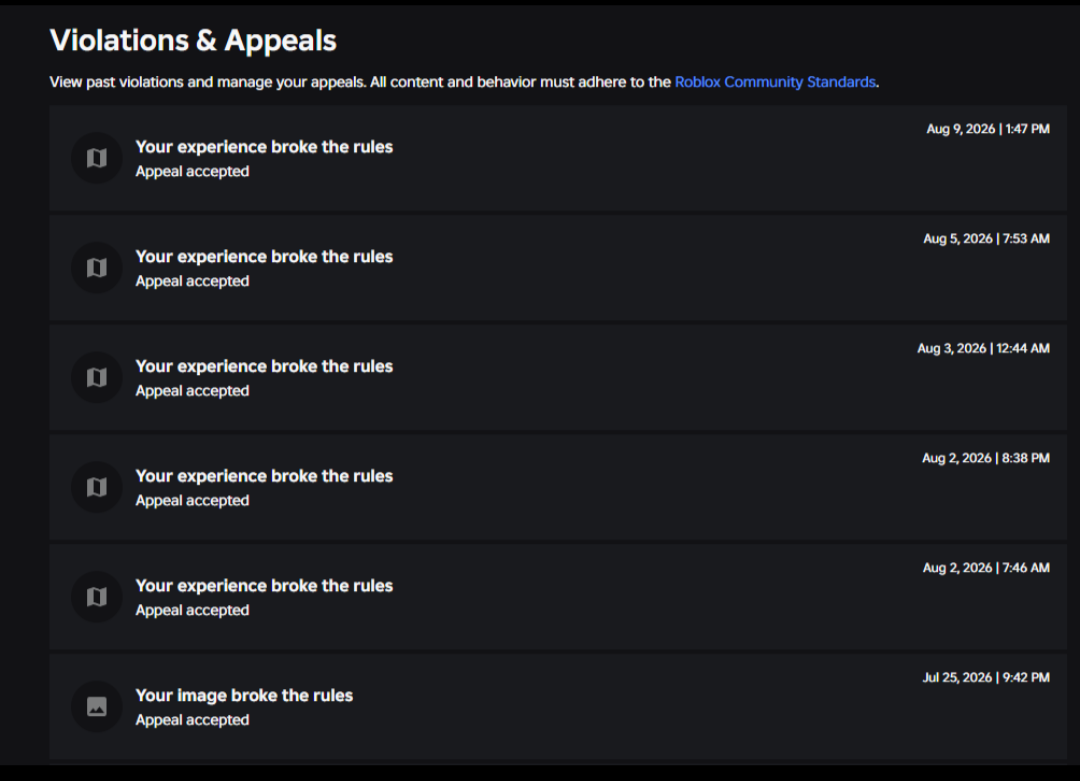Click the Aug 2, 2026 | 7:46 AM timestamp
Image resolution: width=1080 pixels, height=781 pixels.
986,567
